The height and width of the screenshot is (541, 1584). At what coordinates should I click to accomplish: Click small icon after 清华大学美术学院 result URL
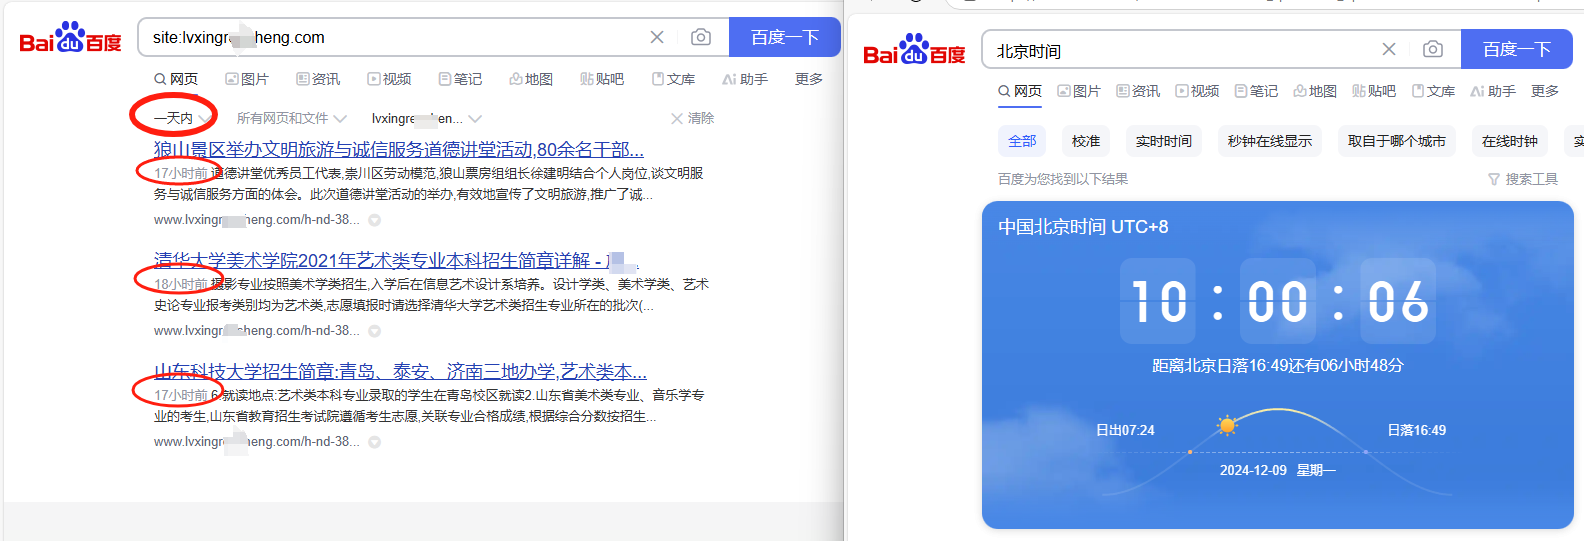pos(374,331)
